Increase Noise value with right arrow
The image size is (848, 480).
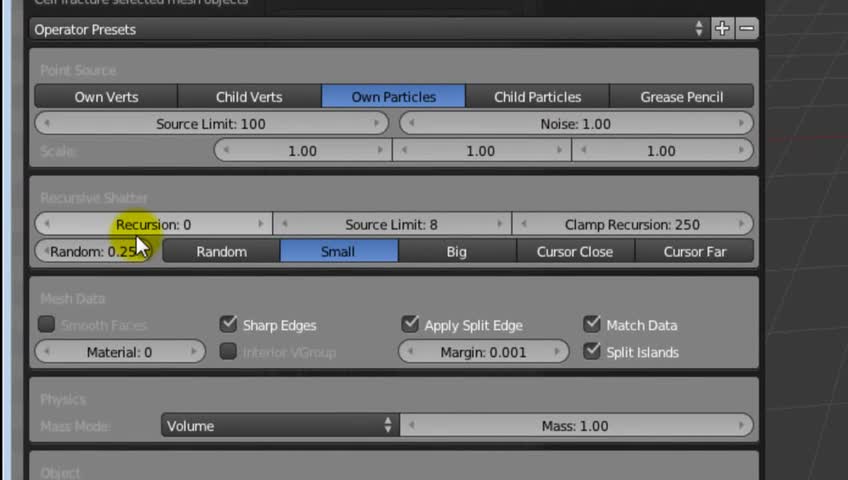741,124
